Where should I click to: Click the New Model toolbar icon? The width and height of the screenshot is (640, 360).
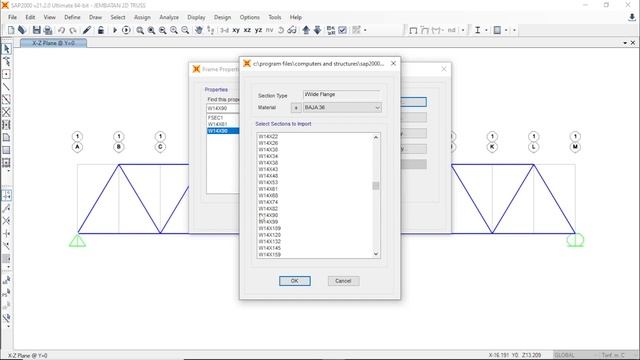pyautogui.click(x=11, y=30)
